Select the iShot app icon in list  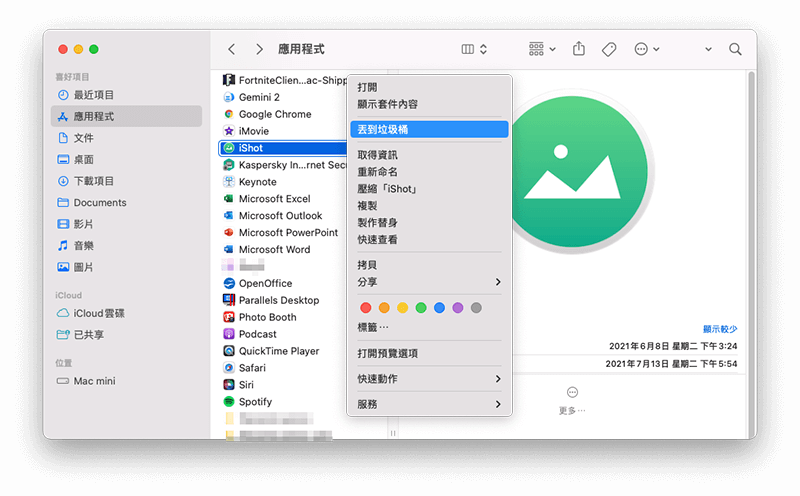pyautogui.click(x=229, y=148)
